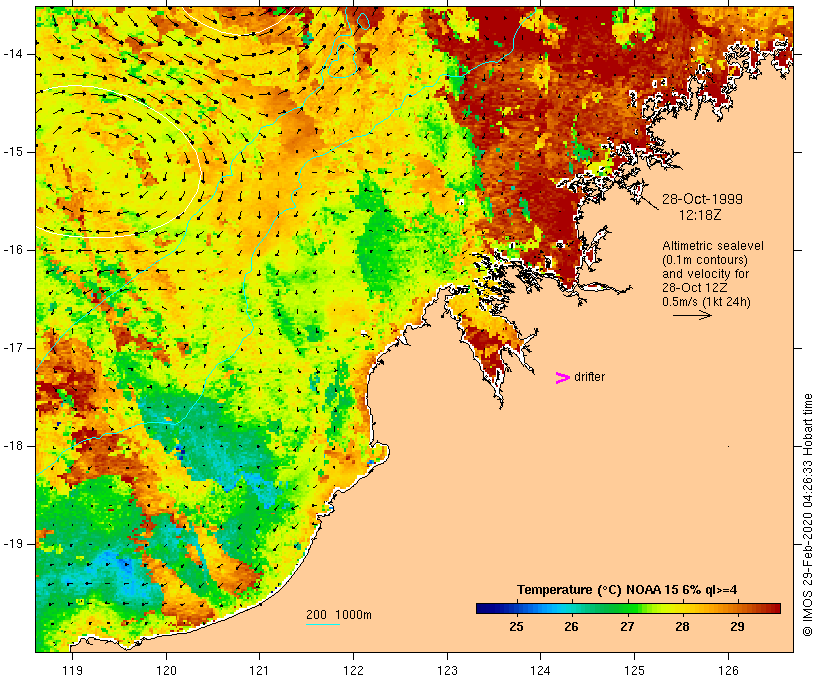Click the 'drifter' legend label
Viewport: 820px width, 680px height.
[x=589, y=377]
